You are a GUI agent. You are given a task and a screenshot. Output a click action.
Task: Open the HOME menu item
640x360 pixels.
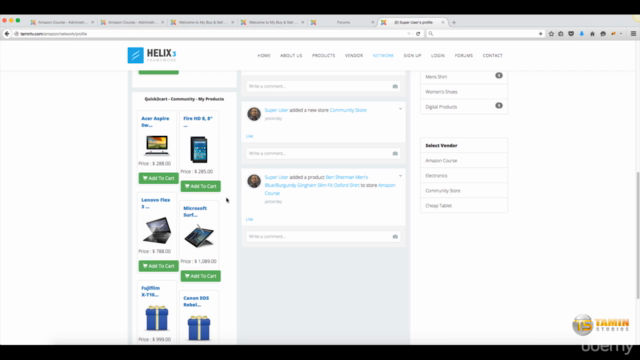point(264,56)
